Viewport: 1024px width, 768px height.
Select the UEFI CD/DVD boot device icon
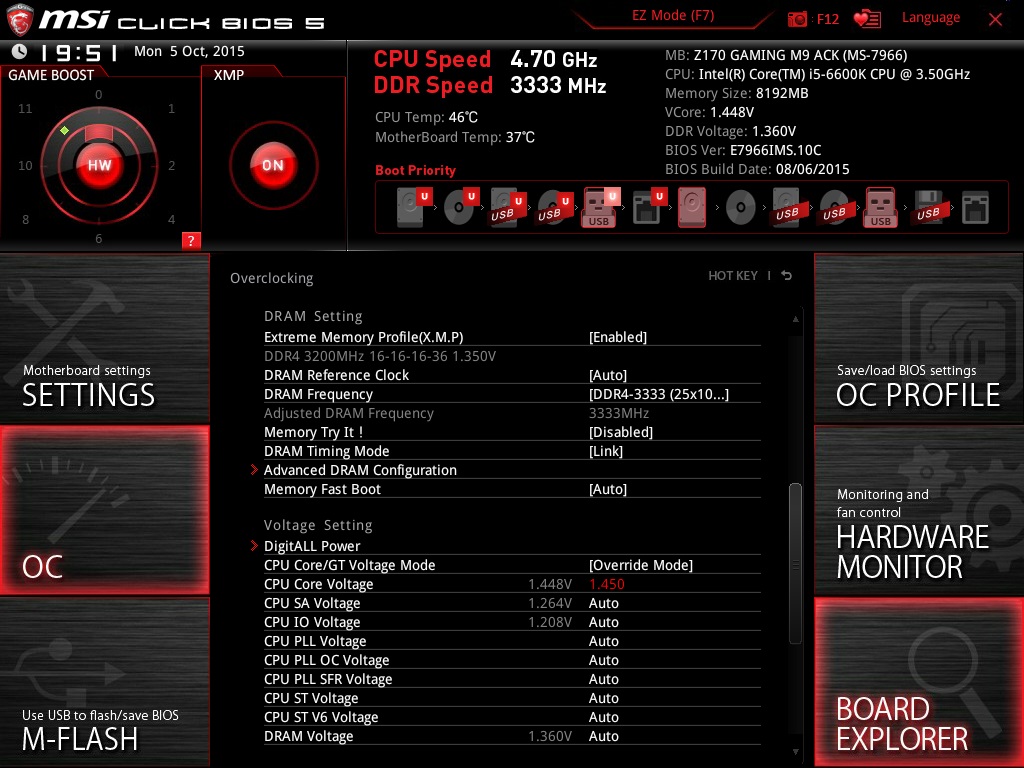click(461, 207)
